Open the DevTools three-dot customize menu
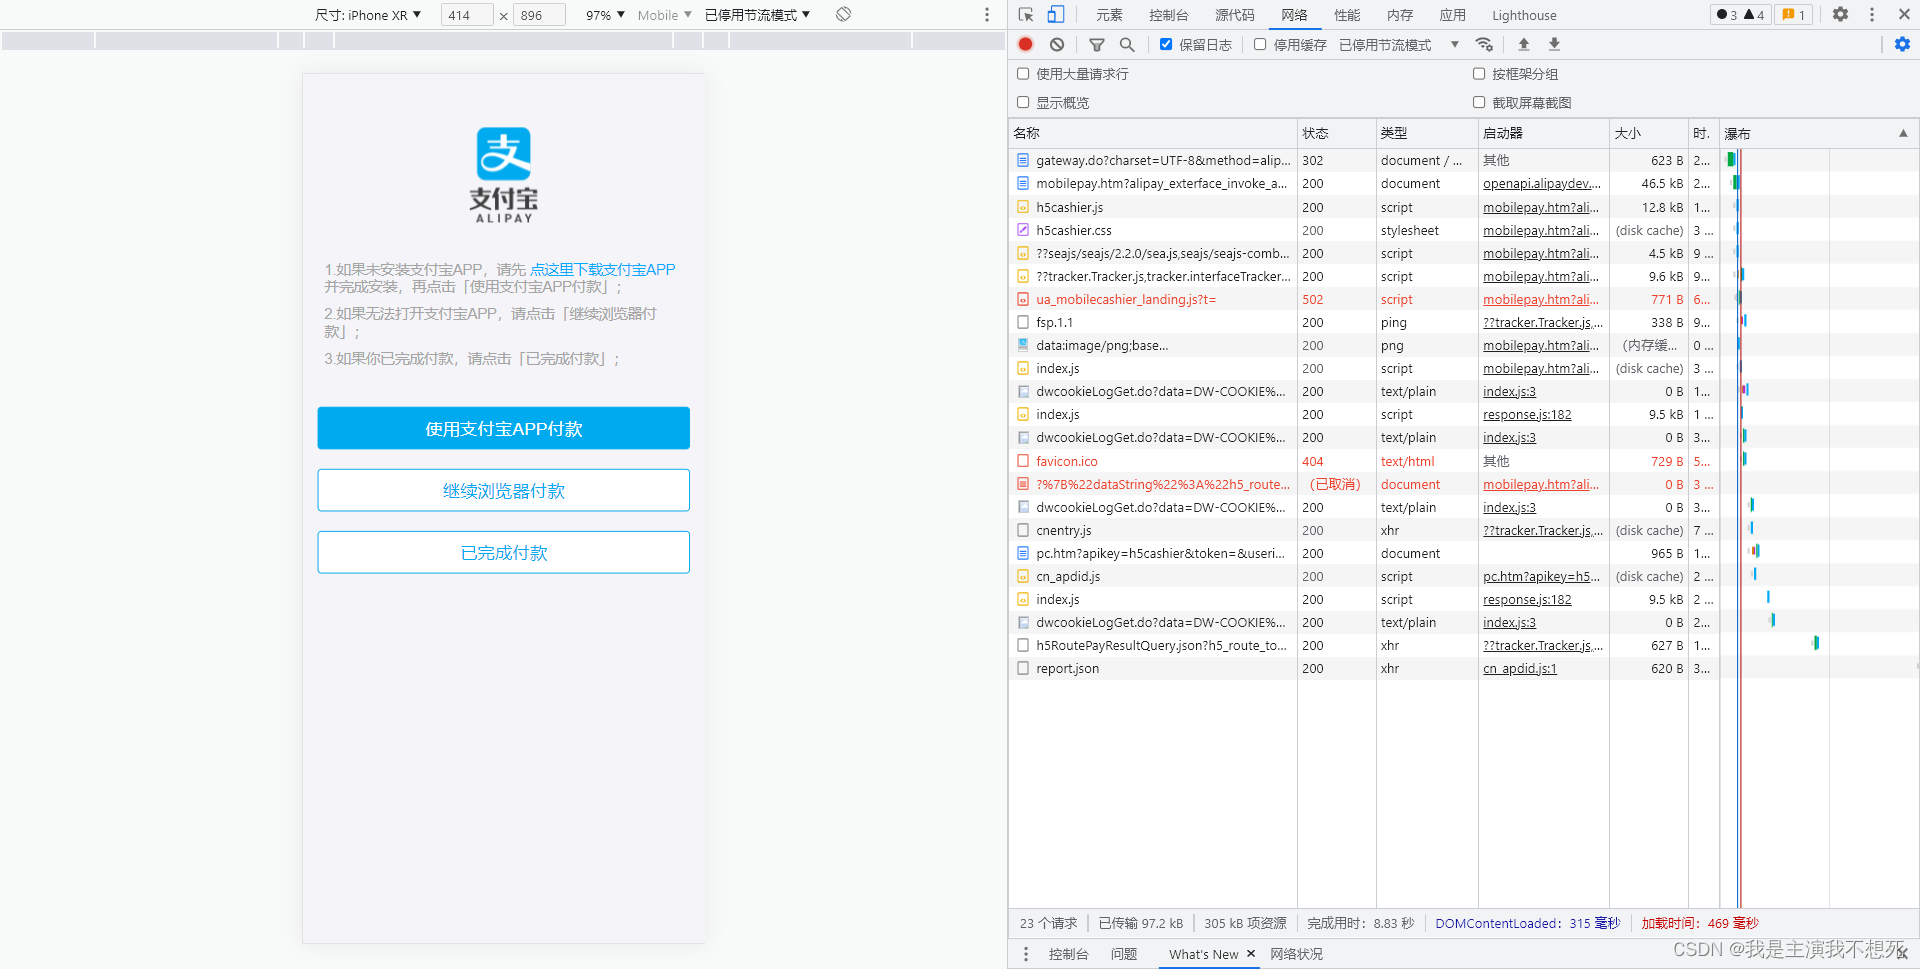The width and height of the screenshot is (1920, 969). [1872, 14]
